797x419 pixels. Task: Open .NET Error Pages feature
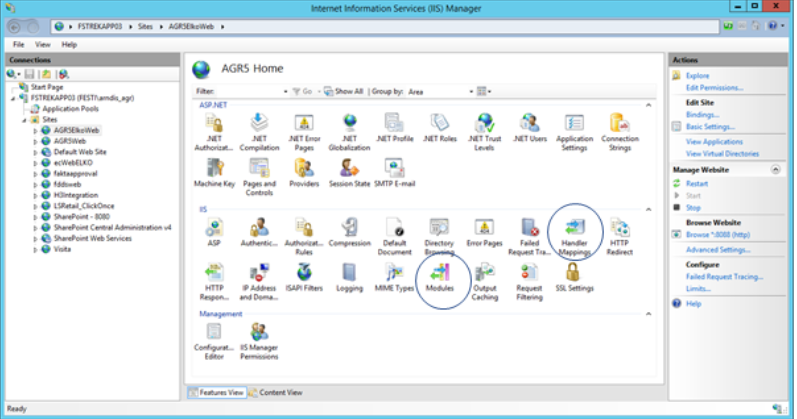[304, 132]
